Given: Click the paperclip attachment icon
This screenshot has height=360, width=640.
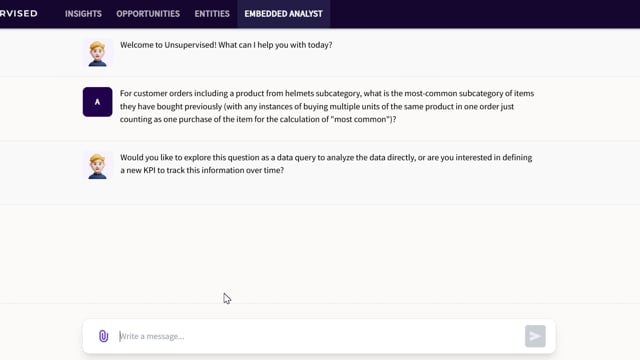Looking at the screenshot, I should click(x=104, y=336).
